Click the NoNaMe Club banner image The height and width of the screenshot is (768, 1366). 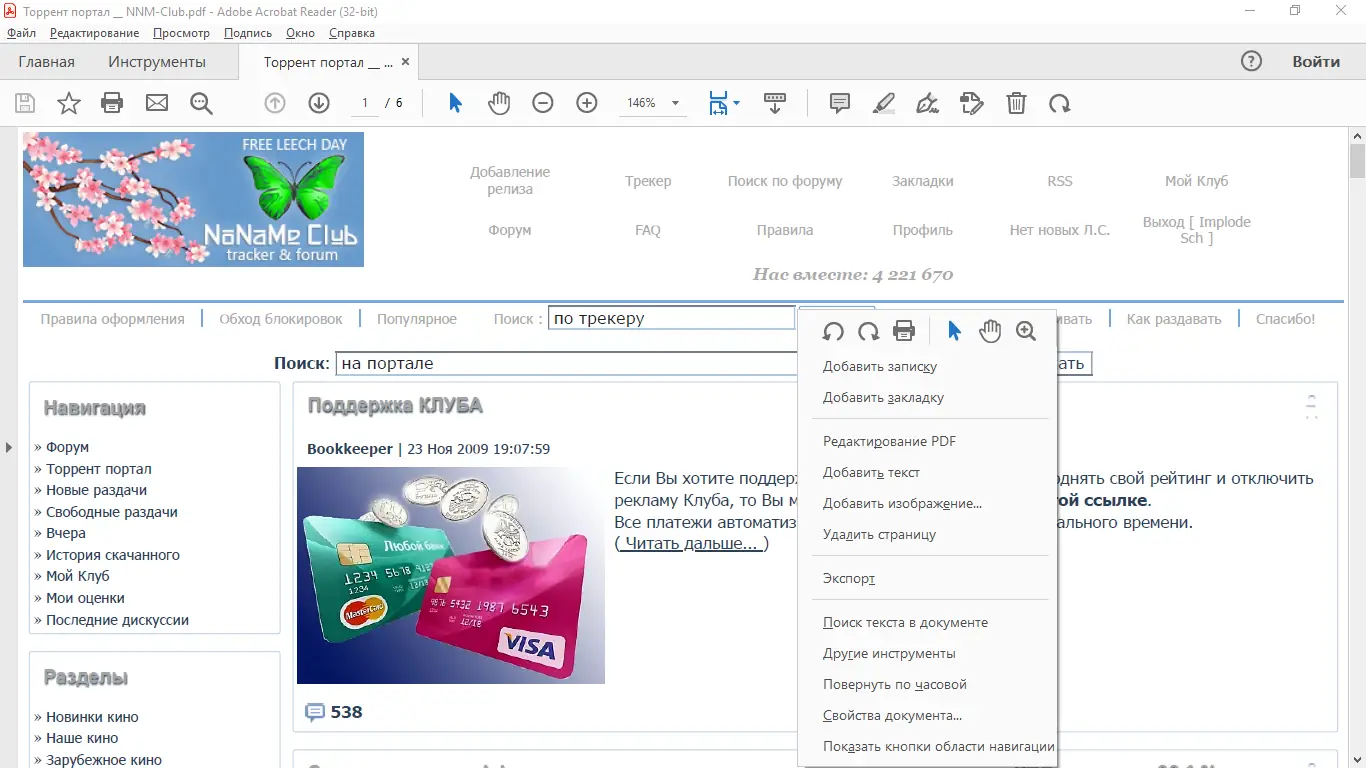point(193,199)
